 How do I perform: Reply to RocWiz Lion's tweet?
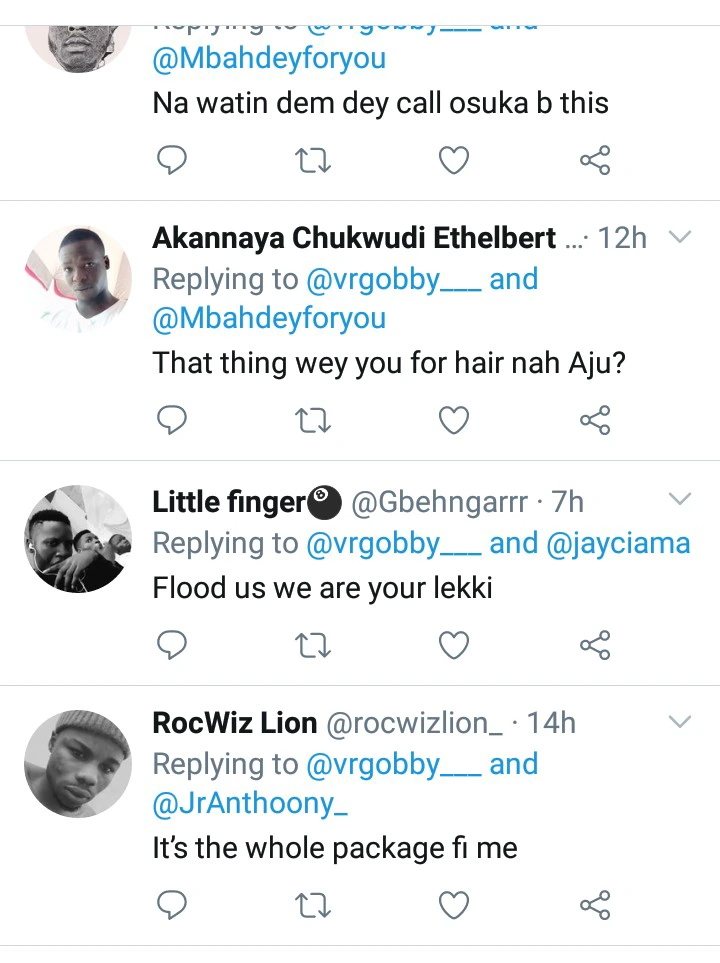173,906
